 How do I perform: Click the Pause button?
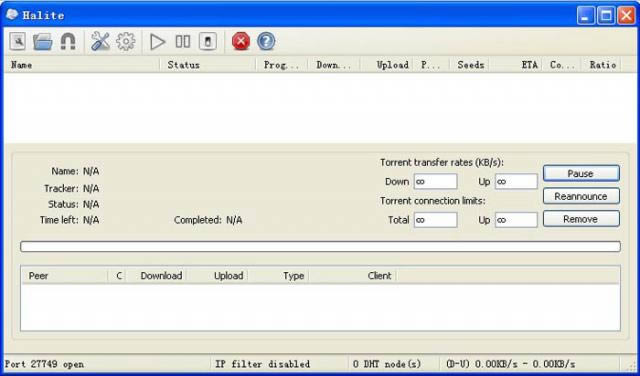(x=581, y=174)
